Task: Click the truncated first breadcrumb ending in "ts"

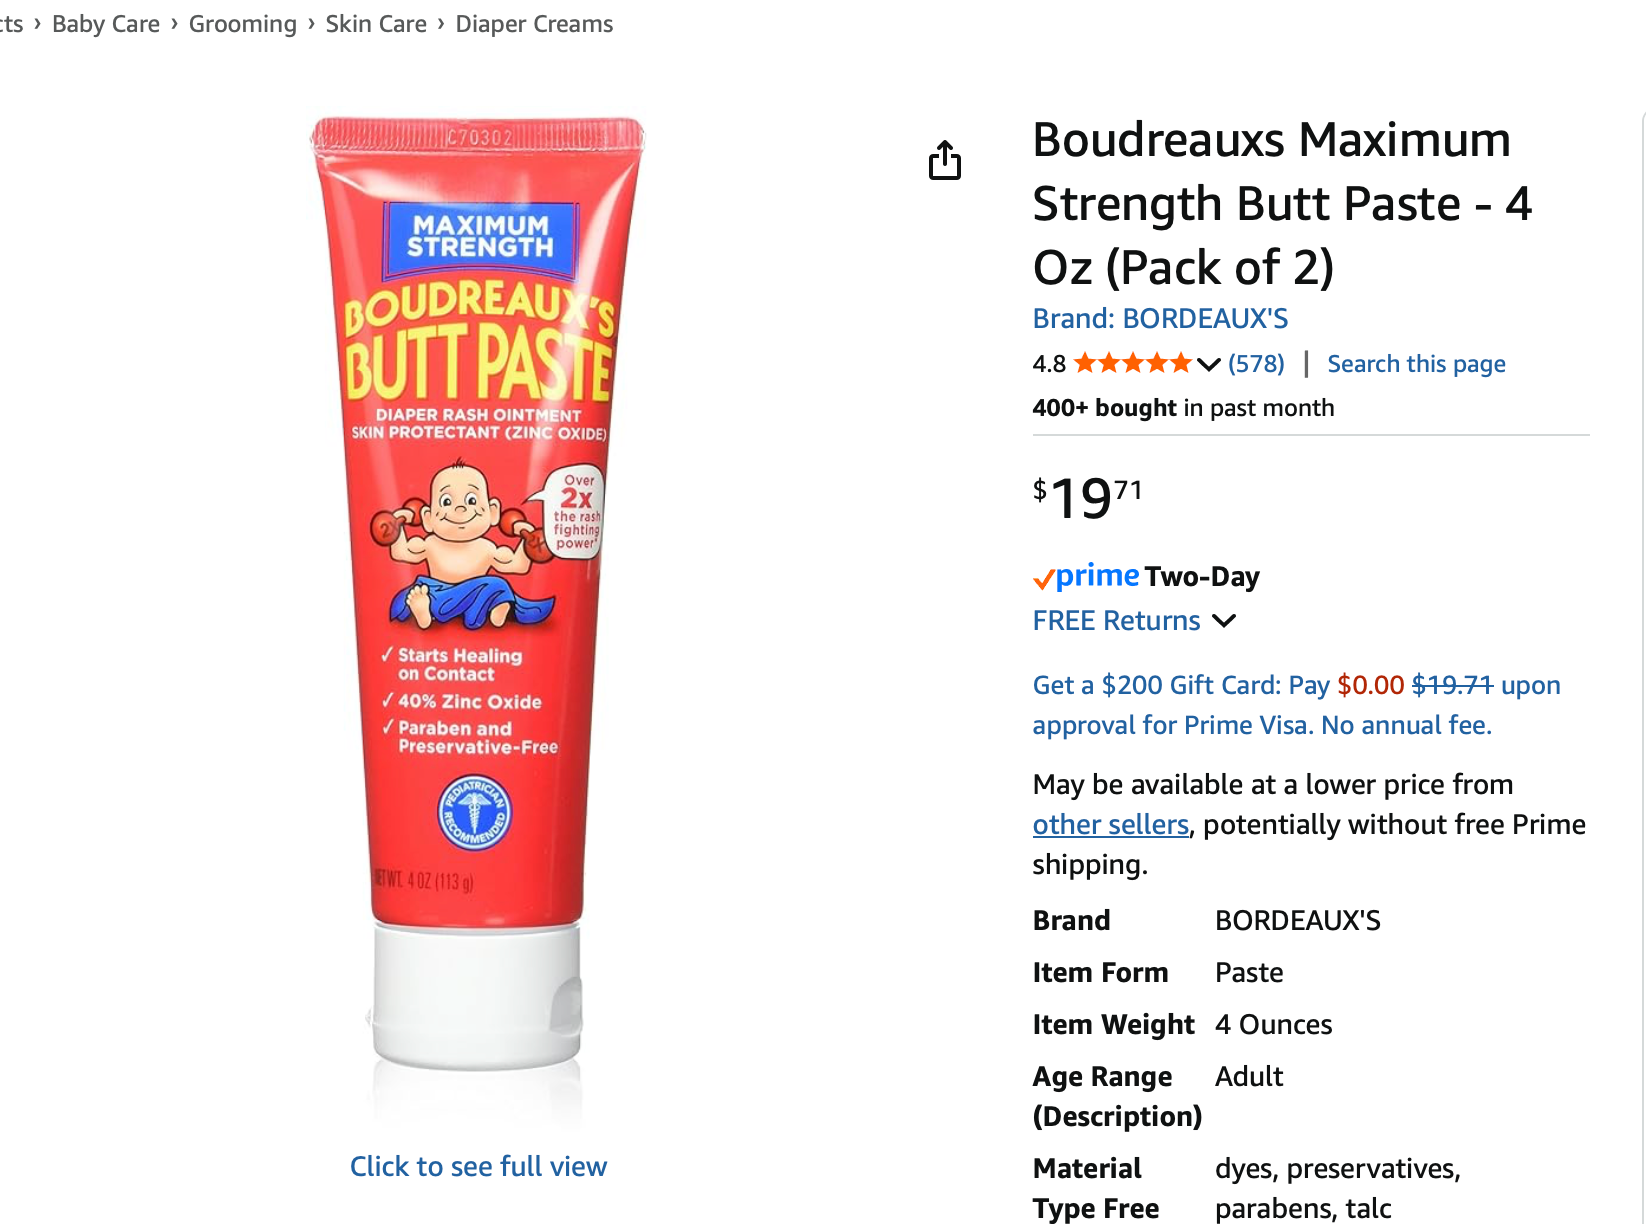Action: [12, 24]
